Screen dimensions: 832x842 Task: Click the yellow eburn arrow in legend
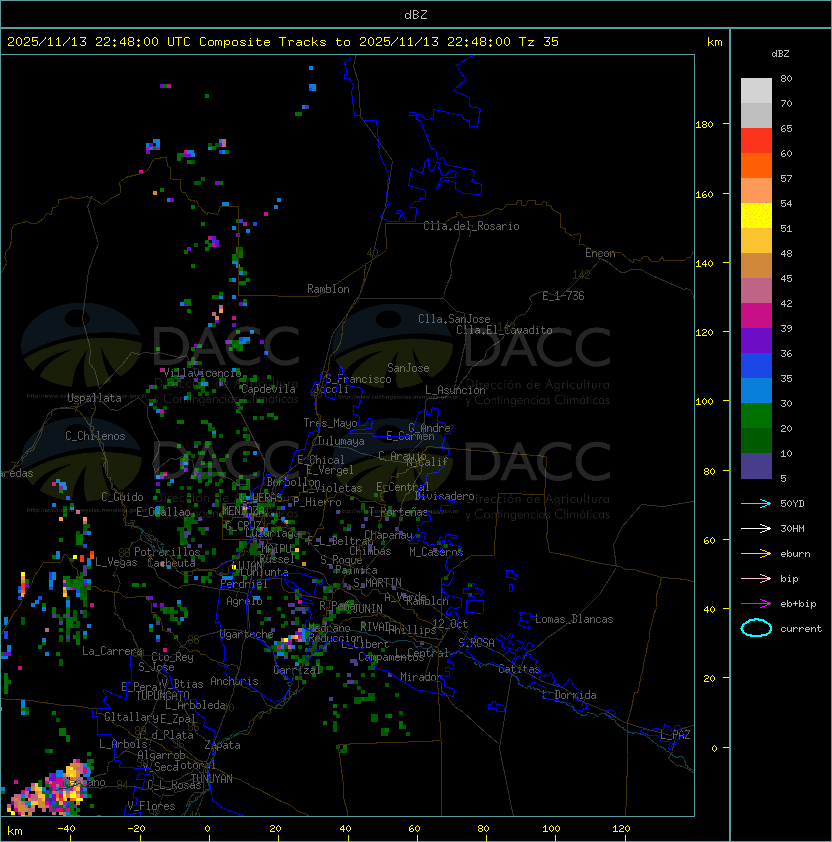[756, 554]
